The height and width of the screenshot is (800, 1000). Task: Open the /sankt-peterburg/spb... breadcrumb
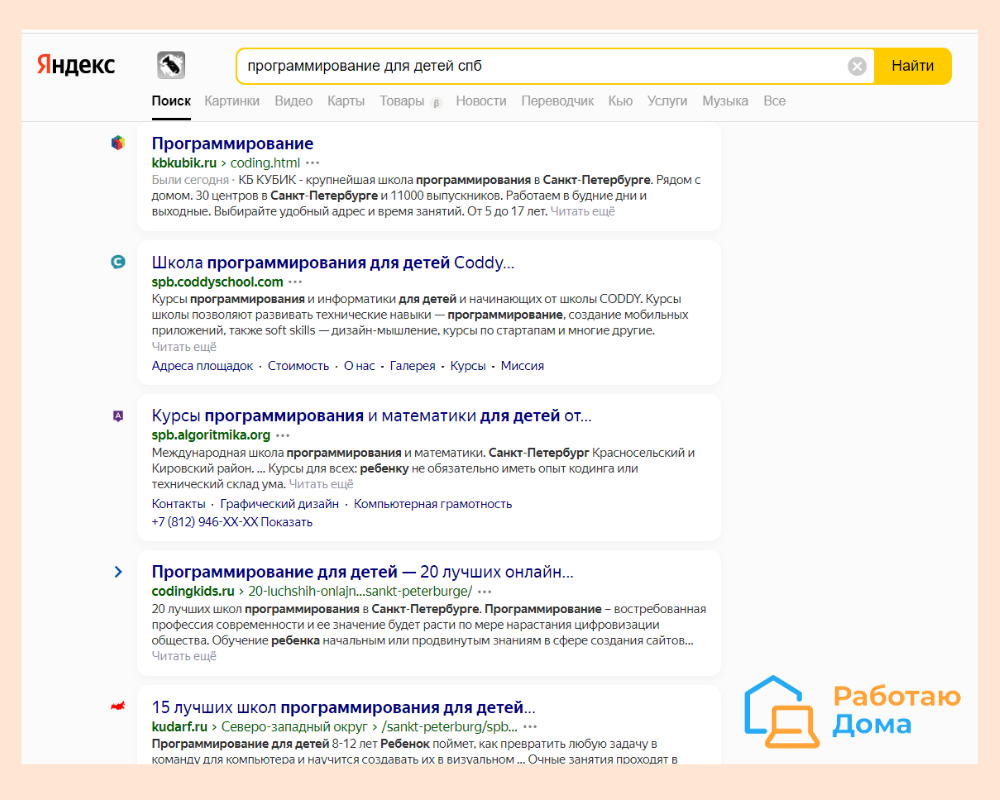click(x=450, y=727)
